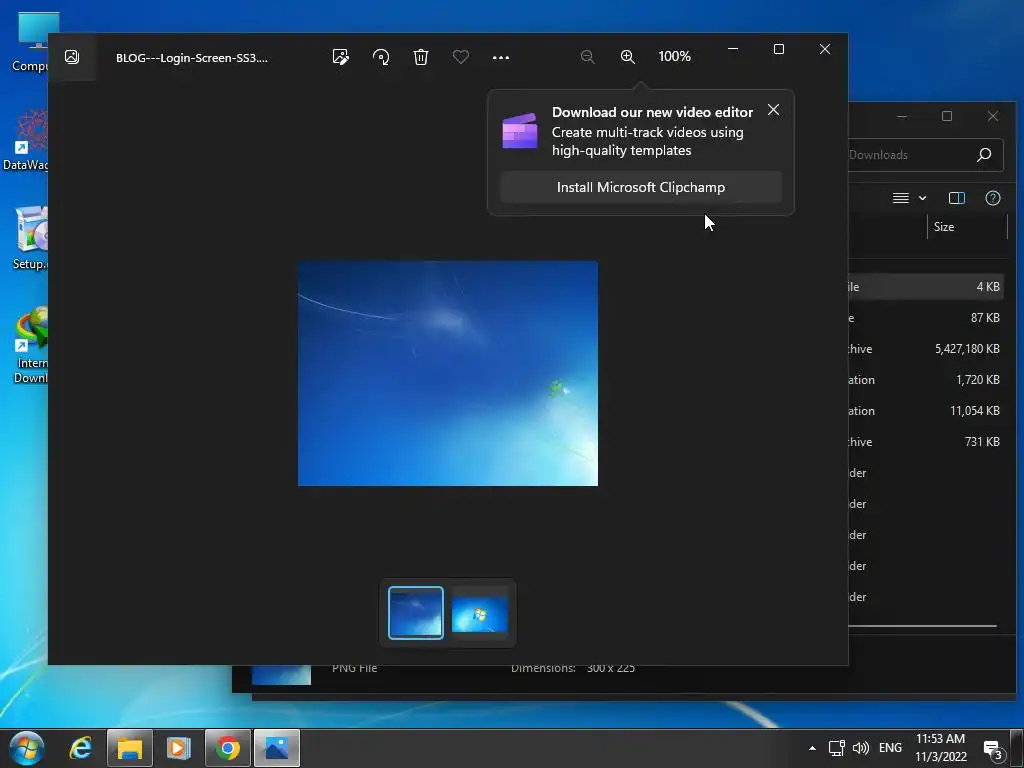Rotate the image with the rotate icon
The image size is (1024, 768).
(x=381, y=57)
